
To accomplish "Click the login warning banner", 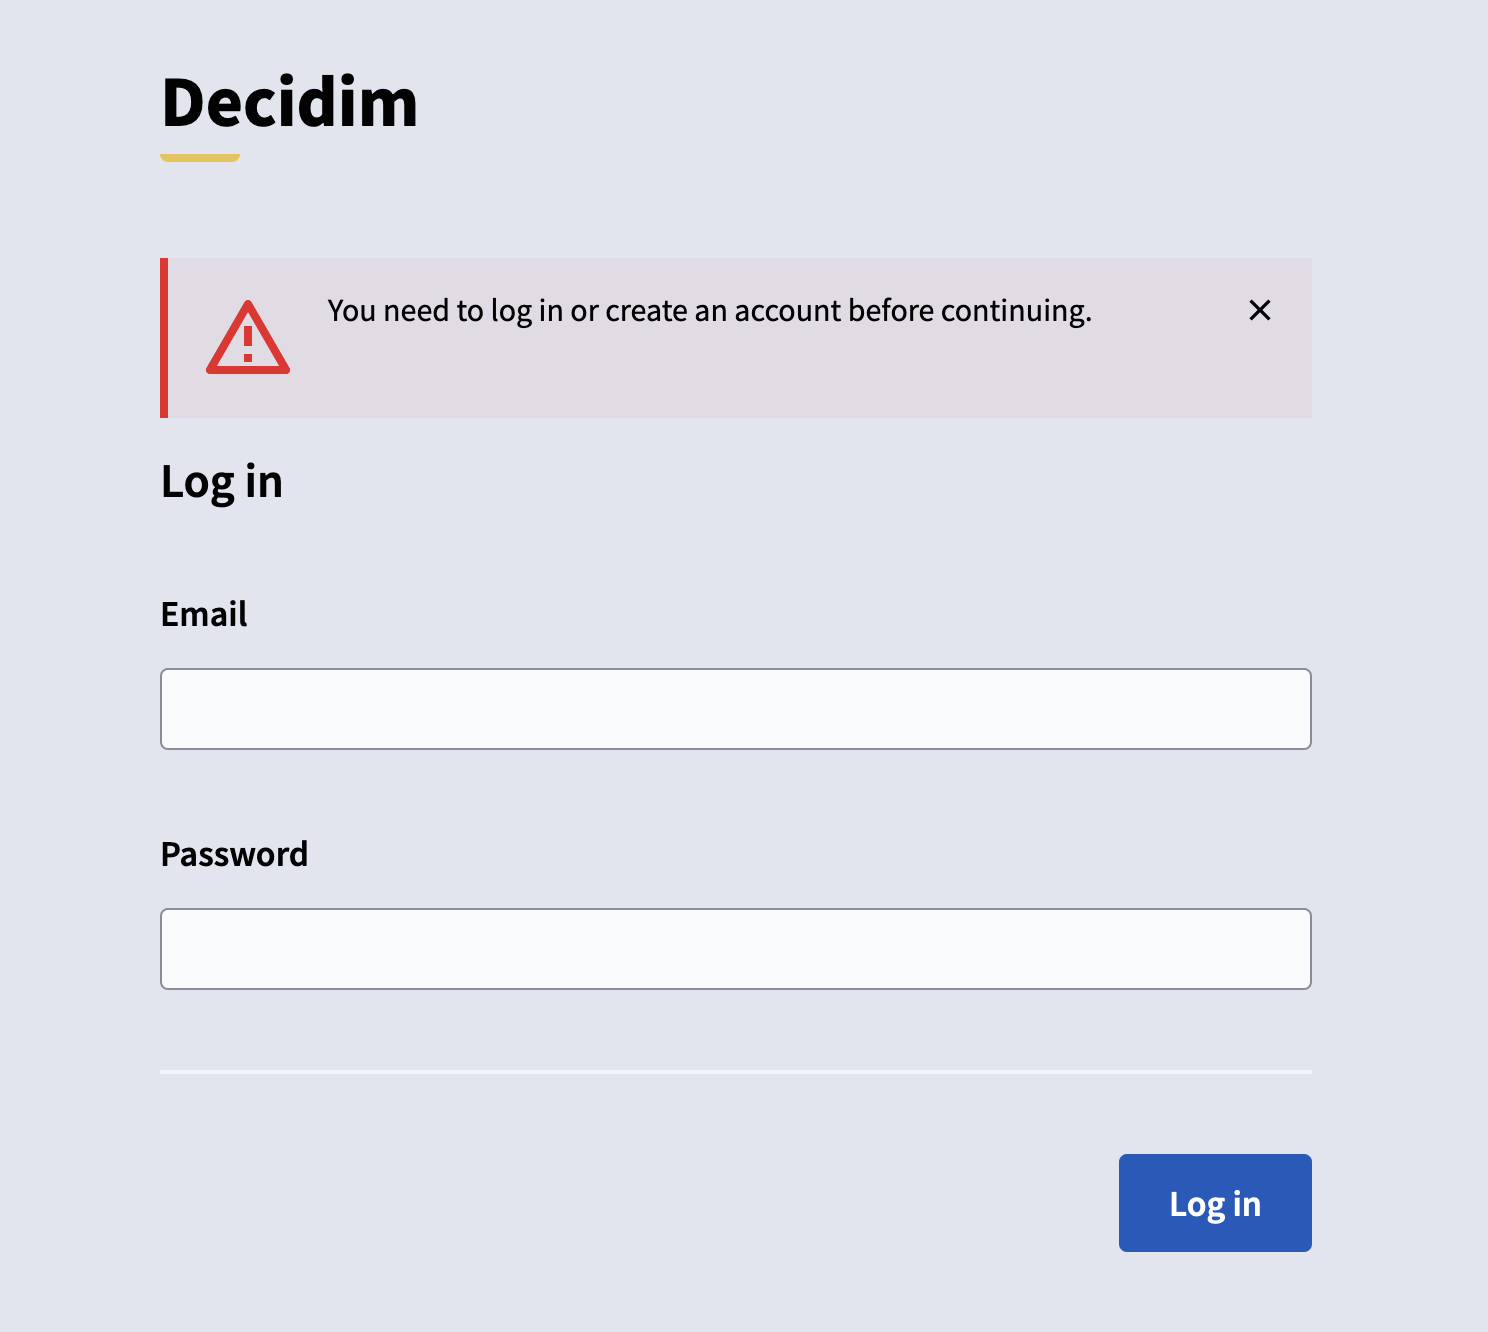I will [736, 338].
